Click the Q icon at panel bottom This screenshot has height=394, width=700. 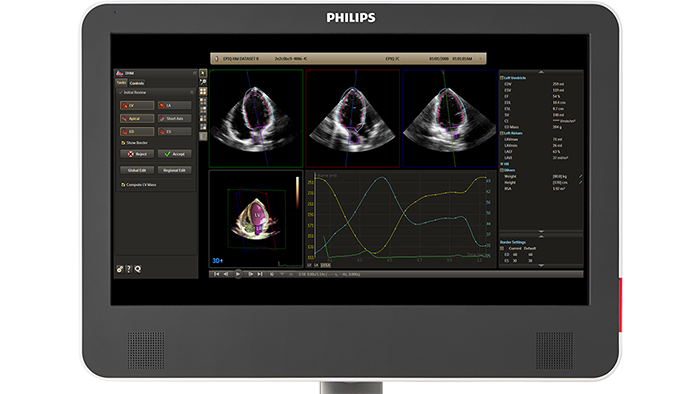point(138,269)
